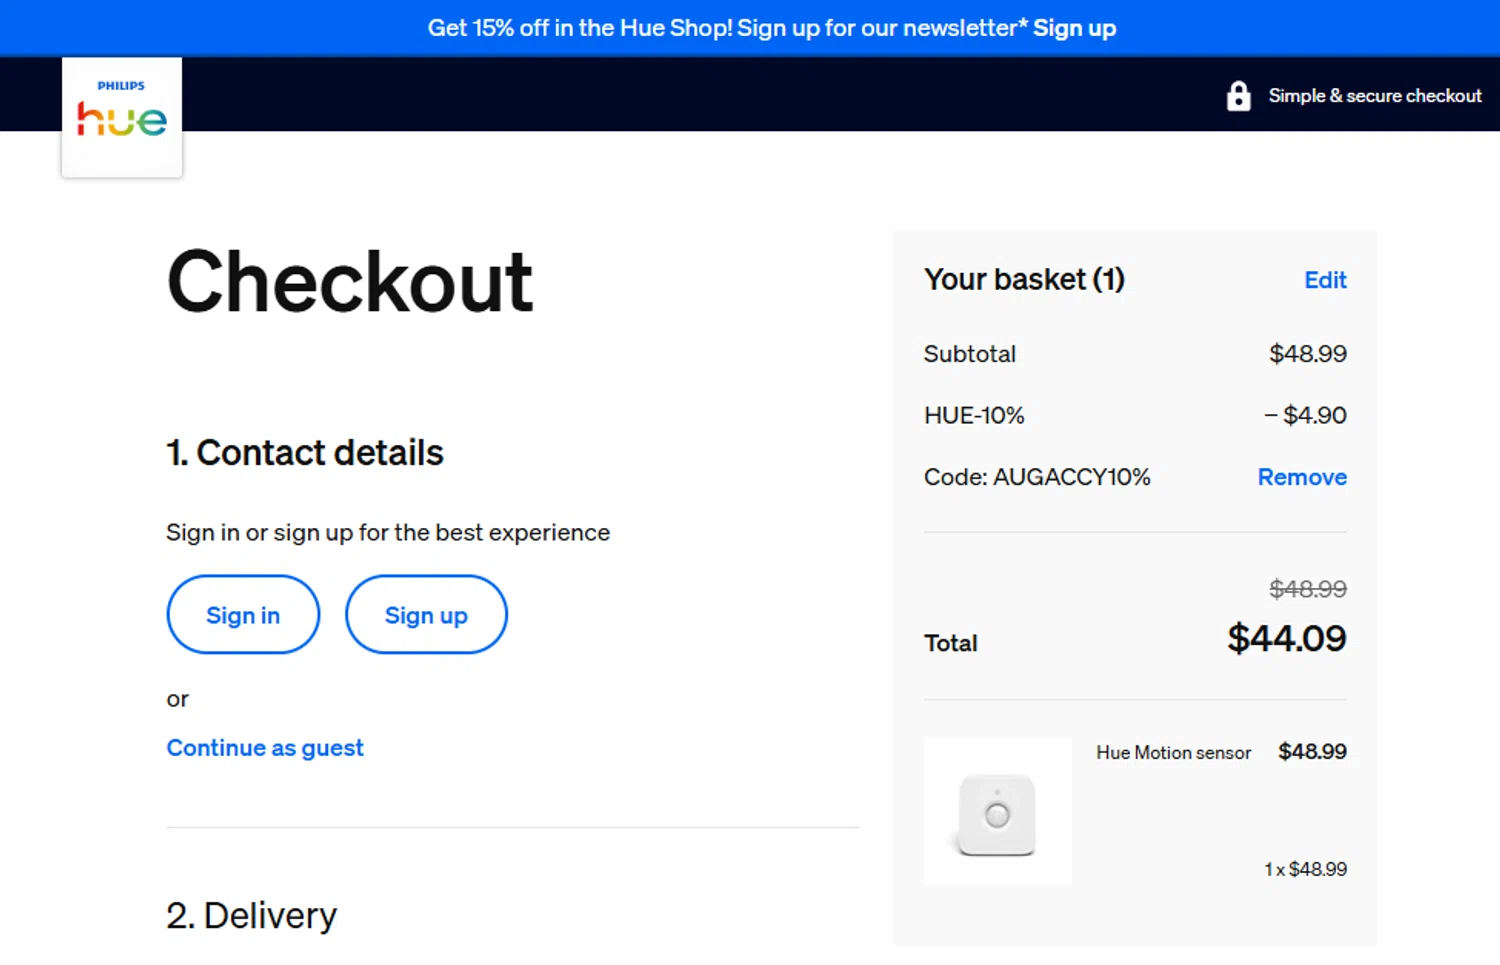Click the Simple & secure checkout text
The image size is (1500, 965).
click(1374, 96)
